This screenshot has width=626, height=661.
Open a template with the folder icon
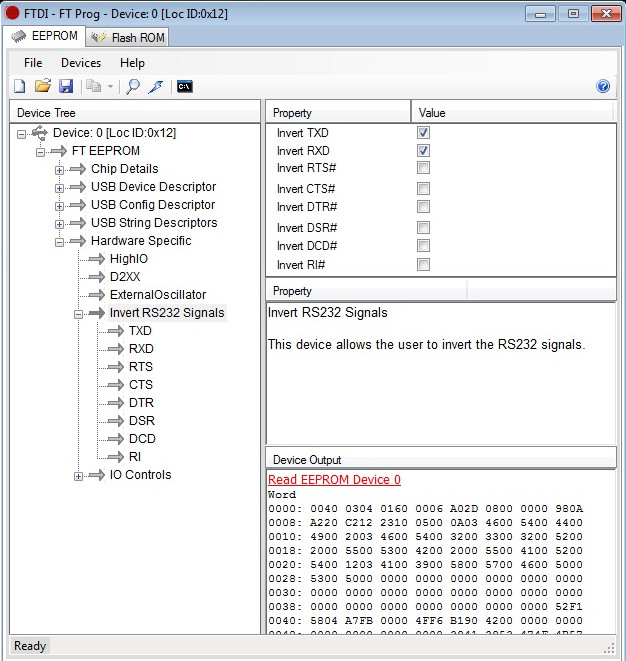(x=43, y=86)
